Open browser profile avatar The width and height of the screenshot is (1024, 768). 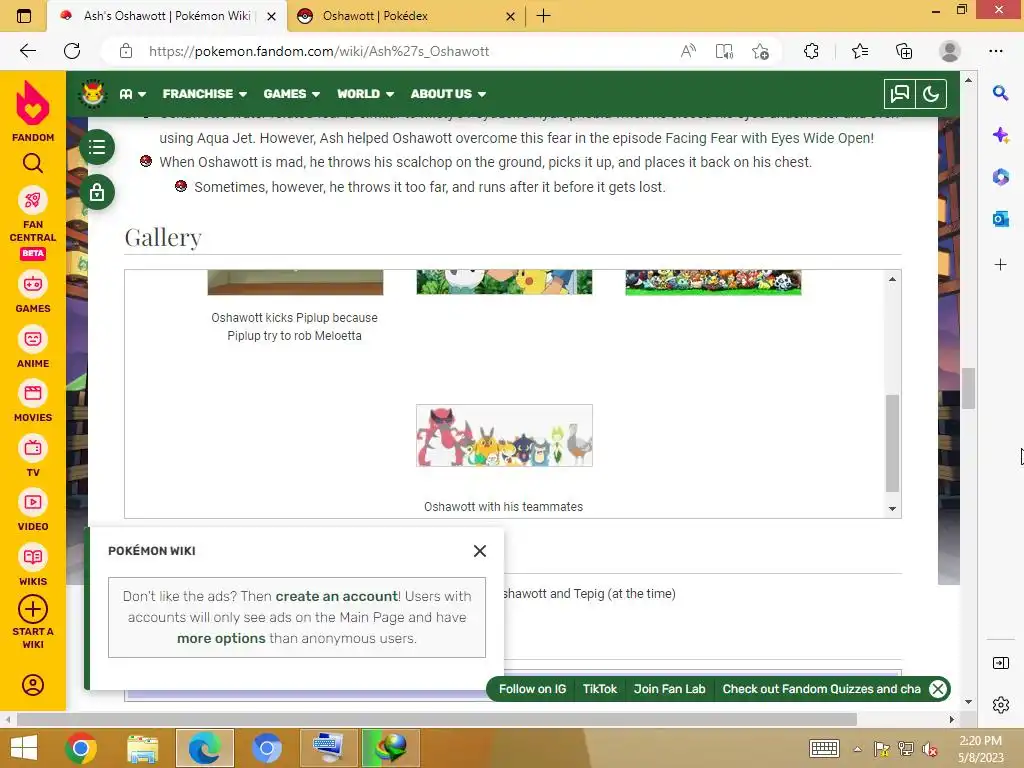950,51
